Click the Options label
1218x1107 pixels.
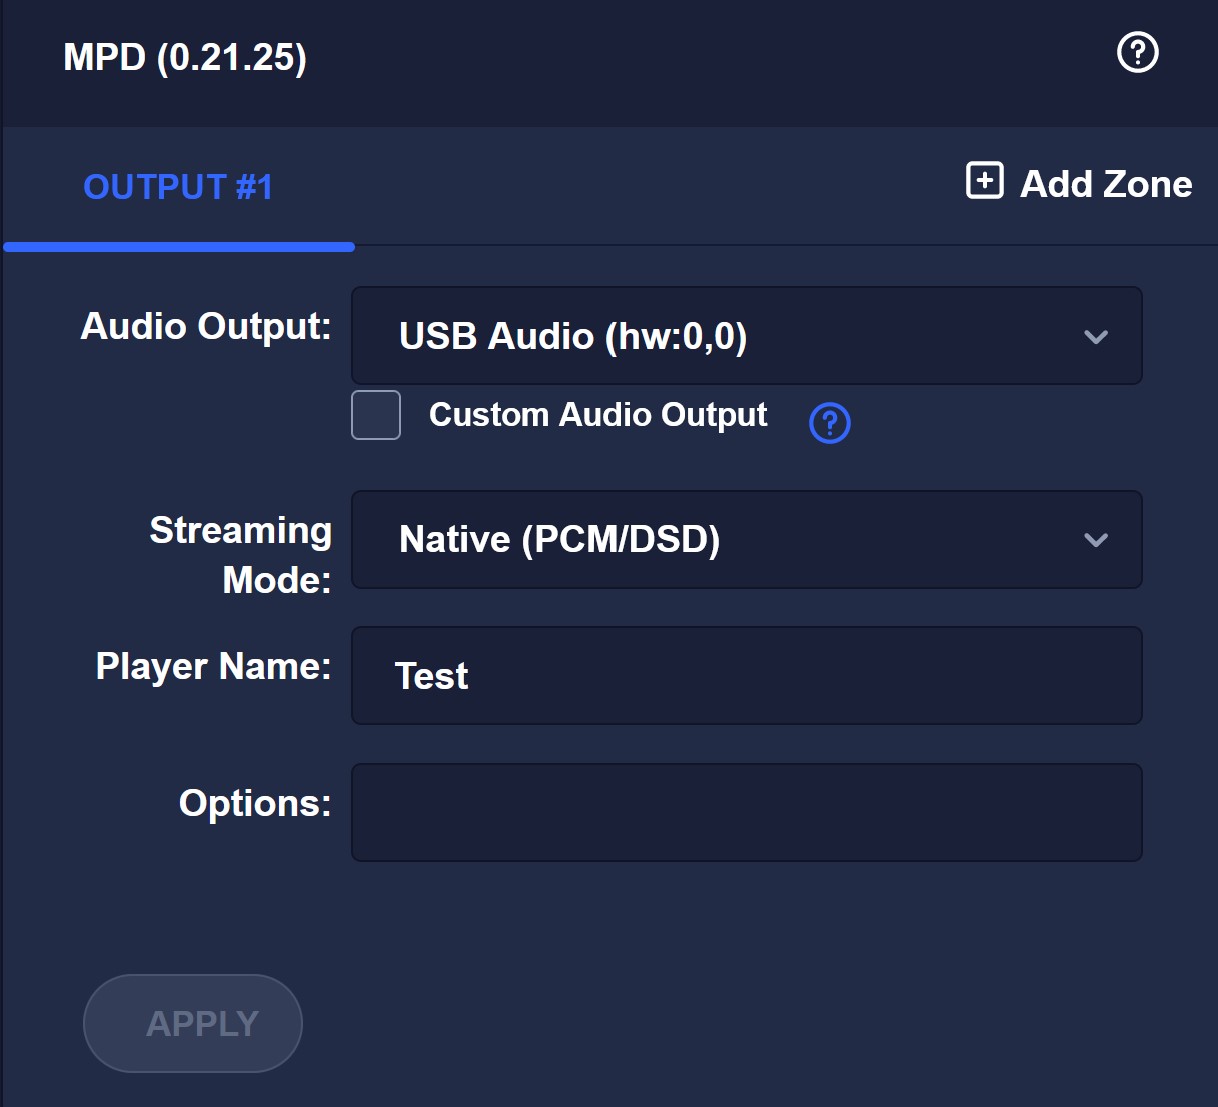tap(255, 803)
